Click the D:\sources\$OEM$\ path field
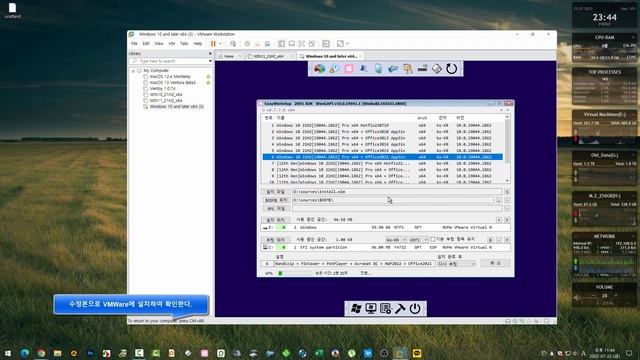The height and width of the screenshot is (360, 640). click(x=393, y=200)
